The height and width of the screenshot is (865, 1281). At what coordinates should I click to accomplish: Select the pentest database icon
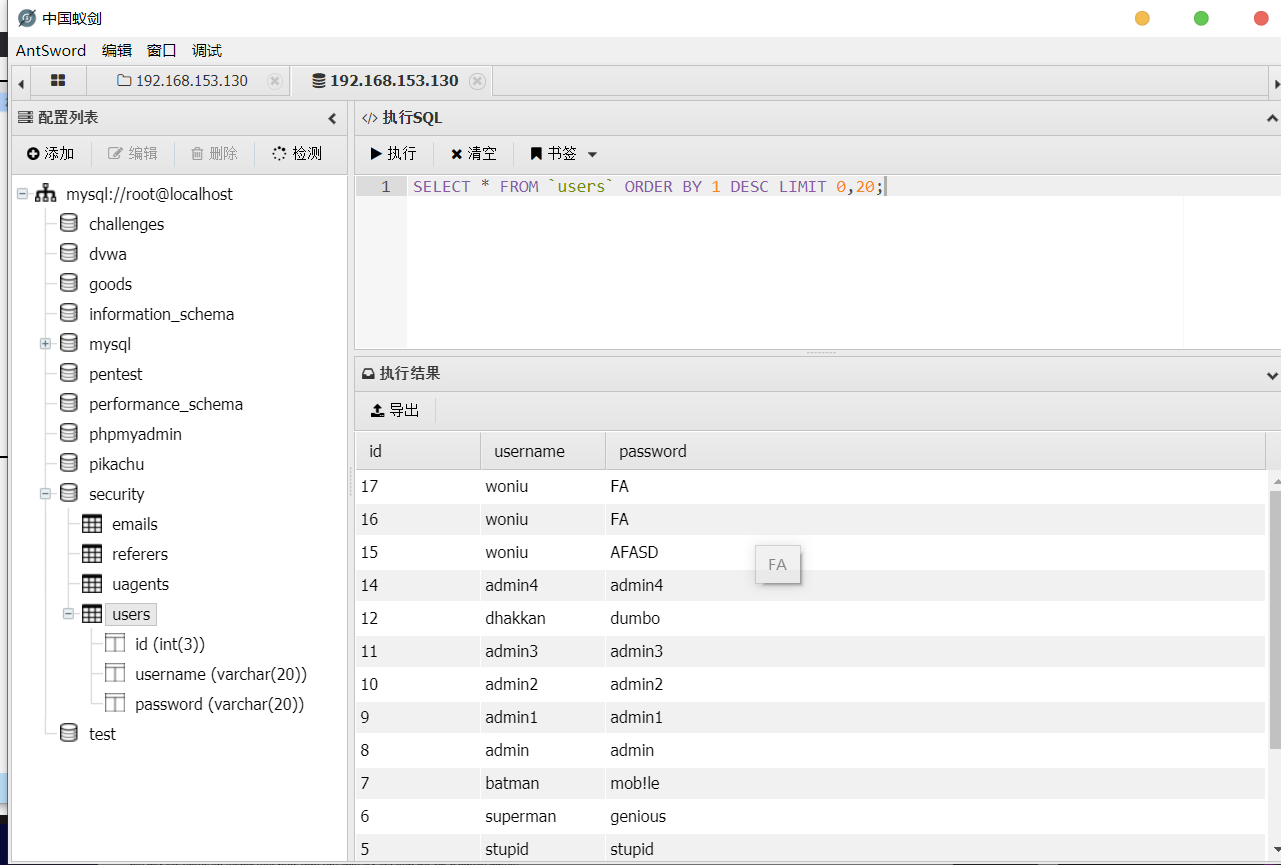tap(69, 374)
